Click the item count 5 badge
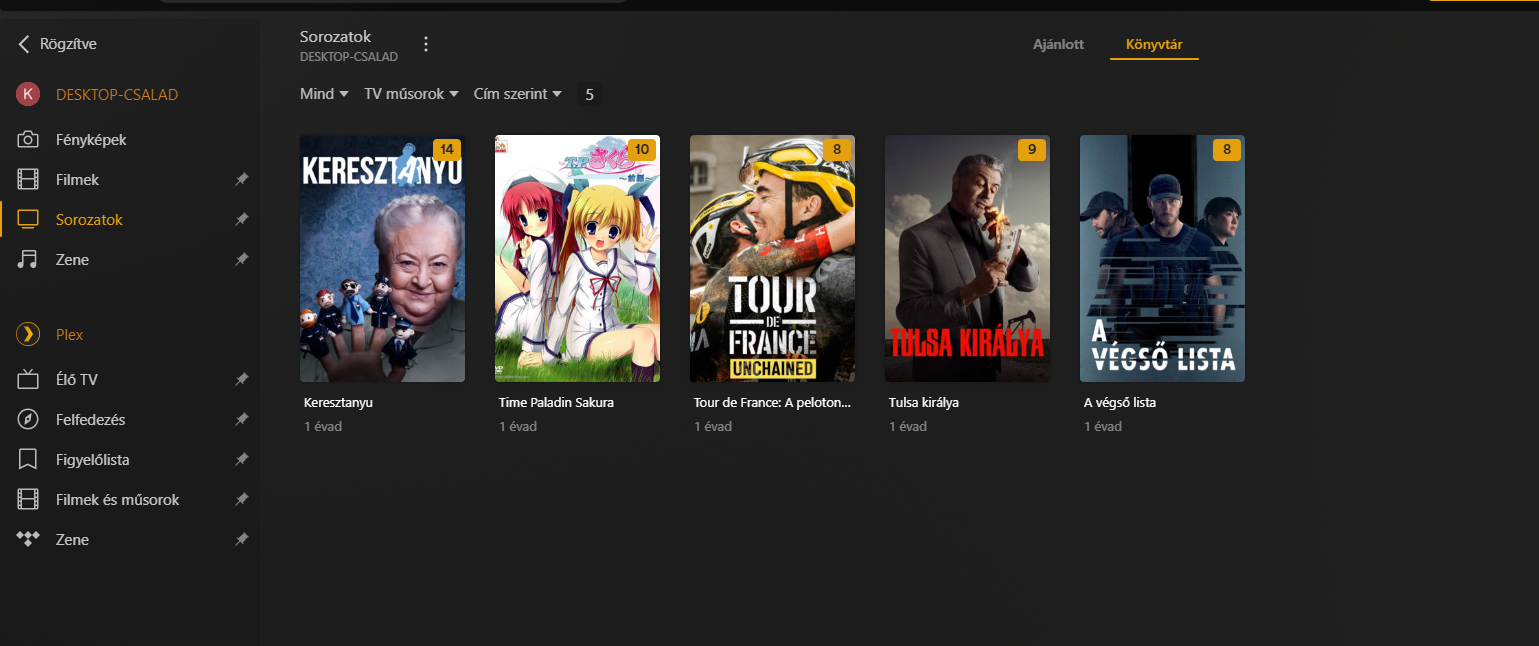This screenshot has height=646, width=1539. click(589, 94)
